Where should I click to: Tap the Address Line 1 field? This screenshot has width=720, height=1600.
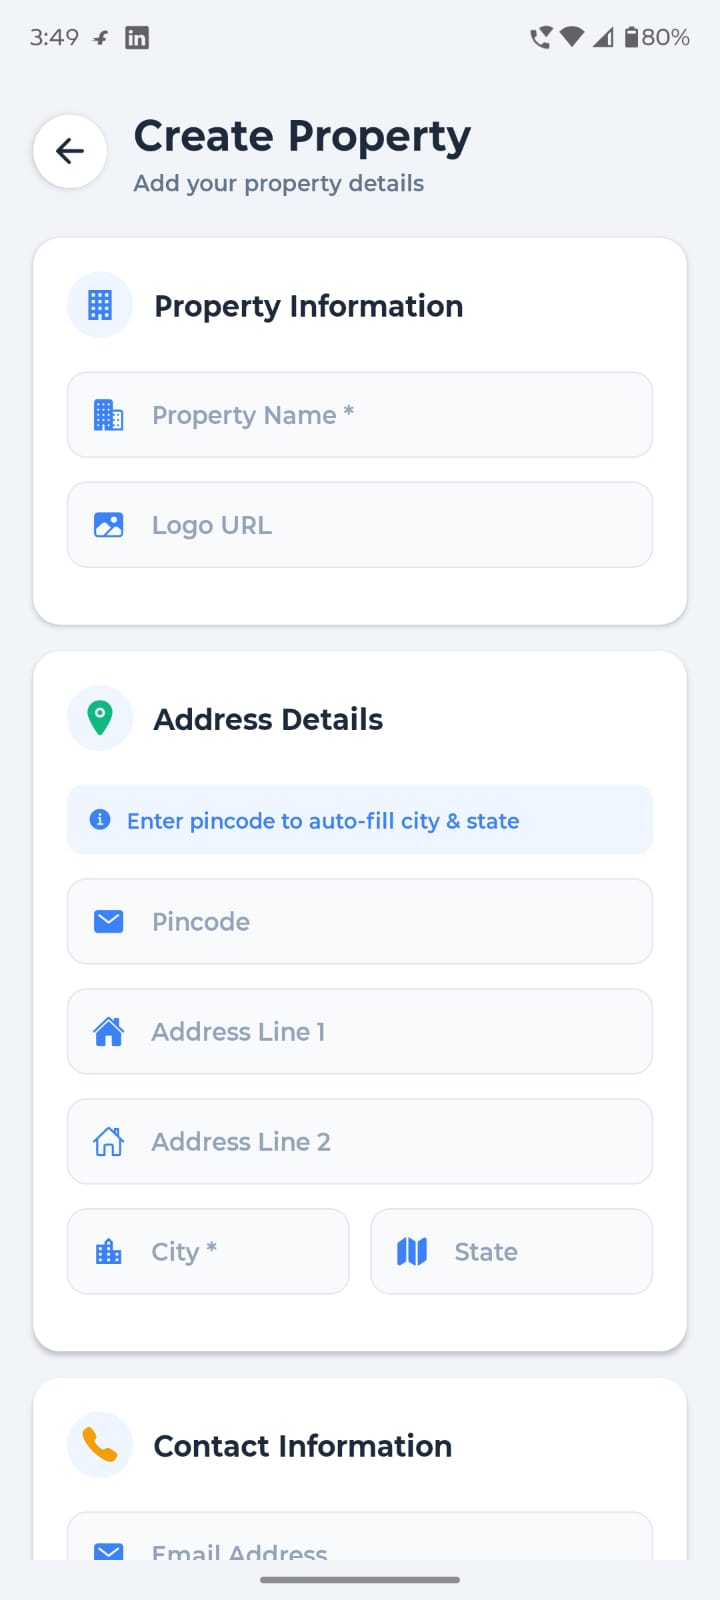[x=390, y=1031]
